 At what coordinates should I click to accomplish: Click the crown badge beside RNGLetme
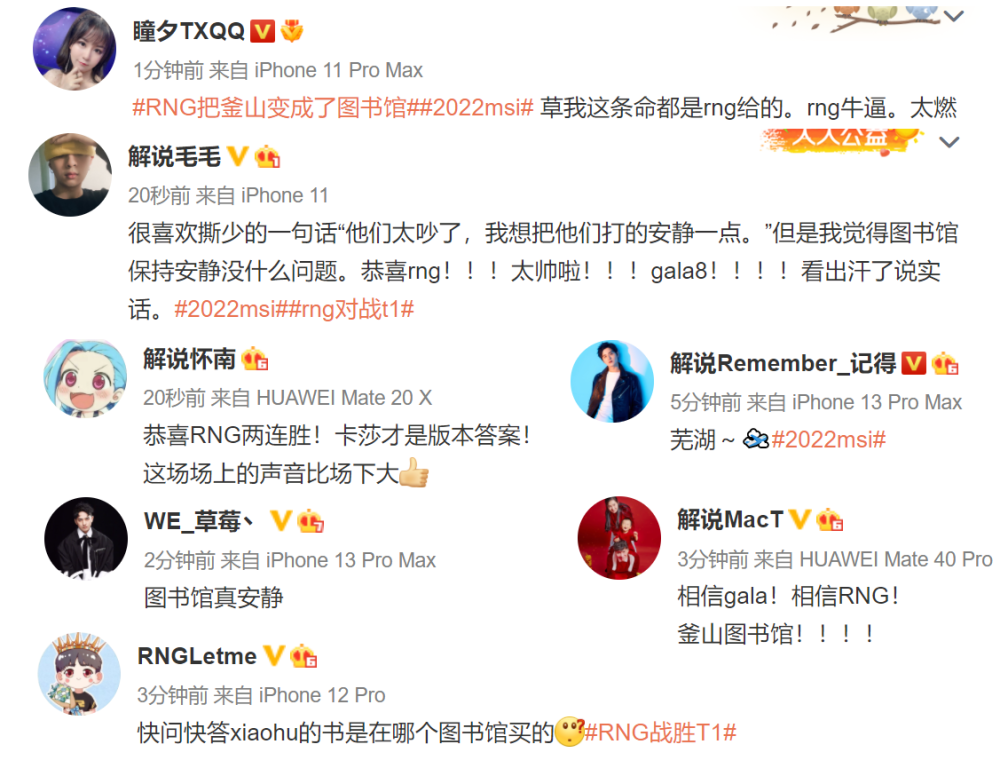[304, 655]
